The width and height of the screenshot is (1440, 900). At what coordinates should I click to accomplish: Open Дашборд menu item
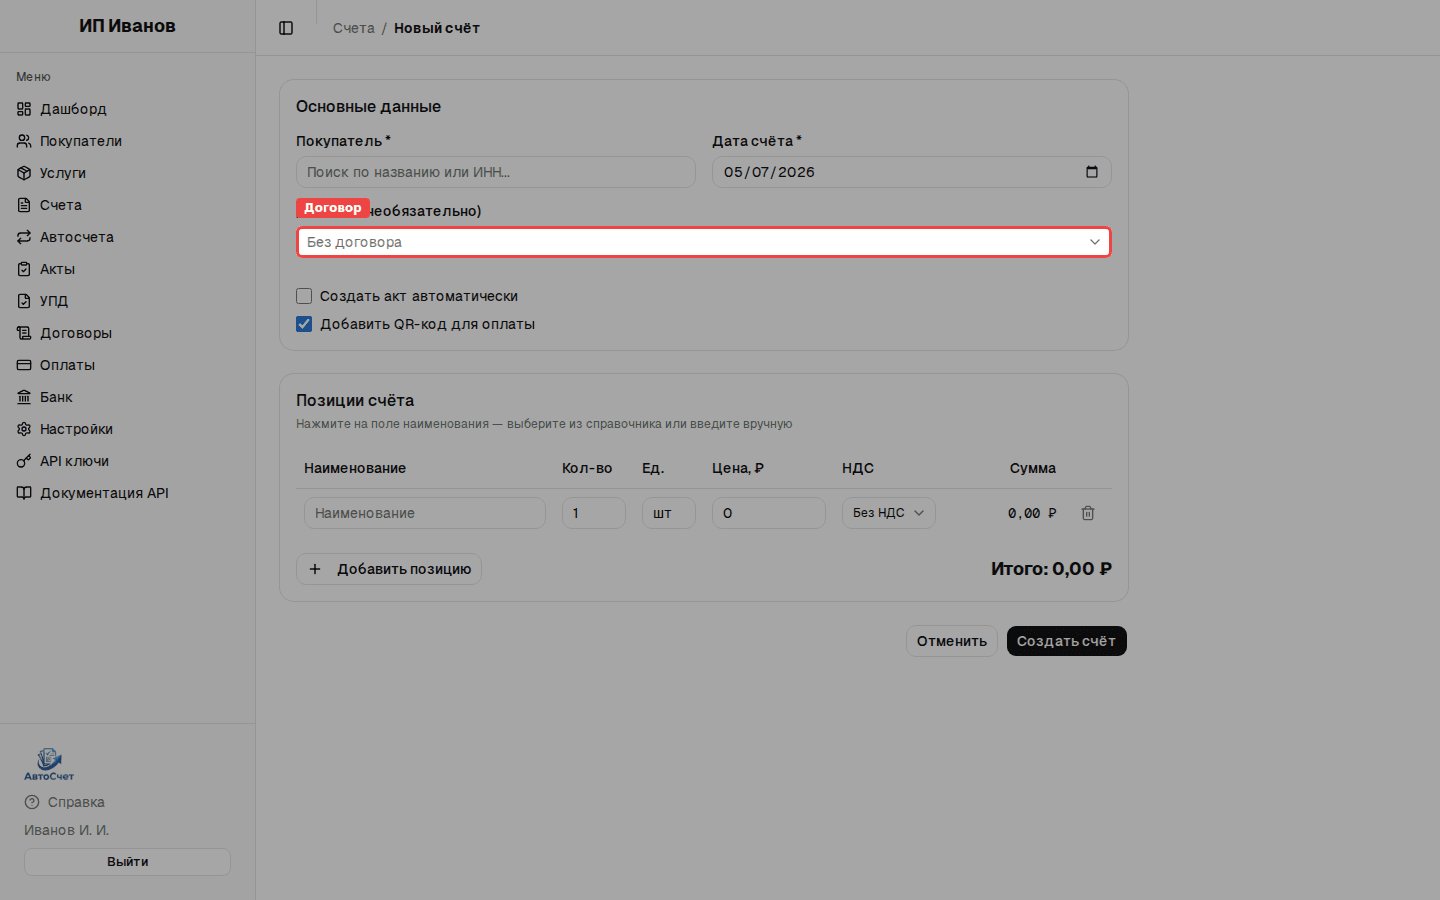coord(127,109)
